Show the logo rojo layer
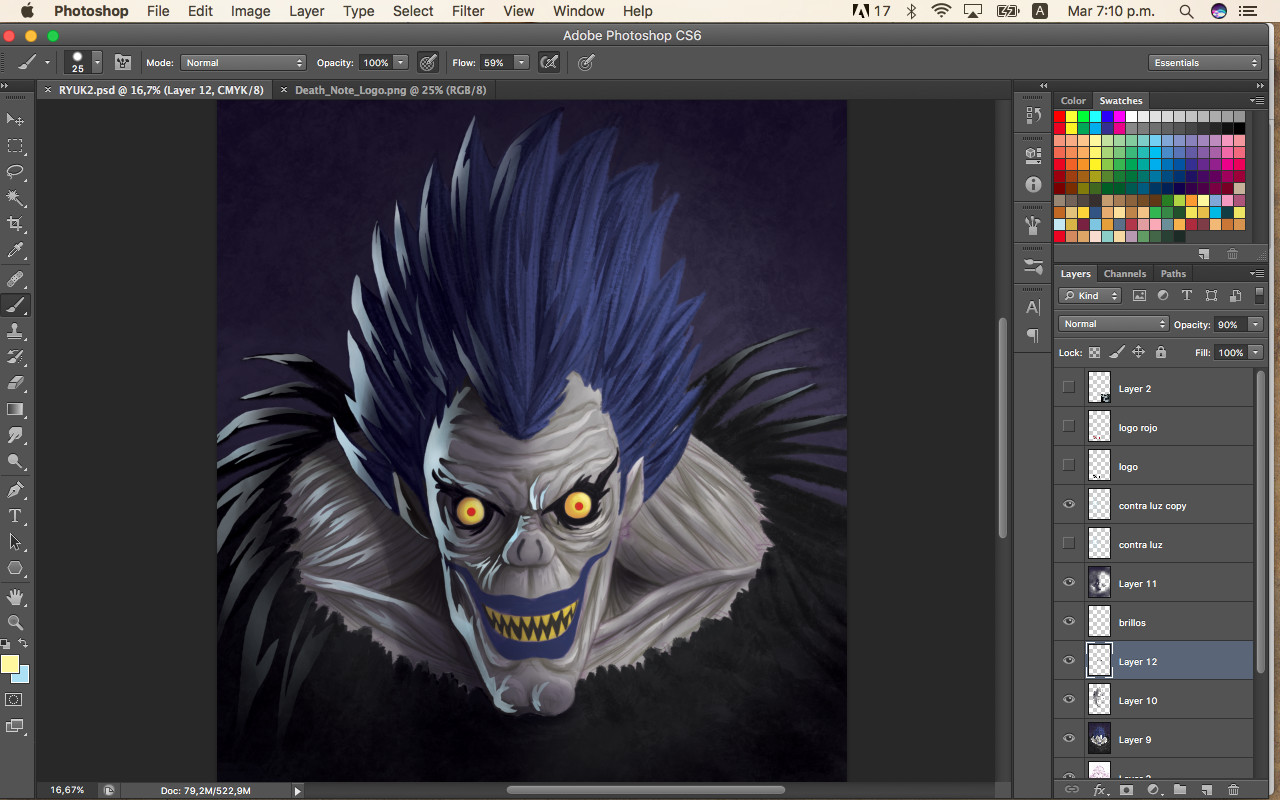This screenshot has width=1280, height=800. tap(1068, 427)
